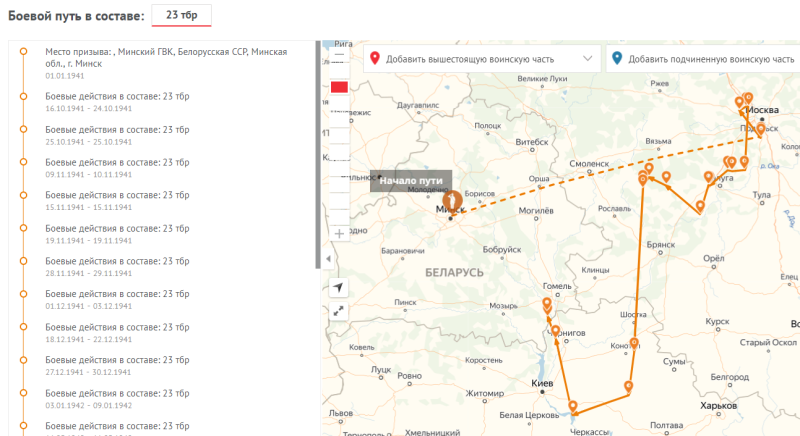
Task: Click the blue pin icon for subordinate unit
Action: pos(617,58)
